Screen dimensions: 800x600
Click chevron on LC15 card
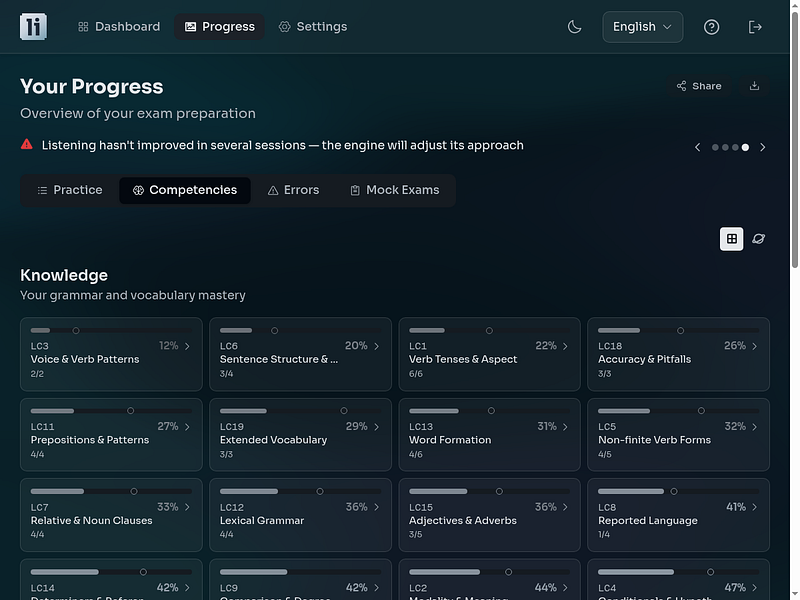point(565,507)
